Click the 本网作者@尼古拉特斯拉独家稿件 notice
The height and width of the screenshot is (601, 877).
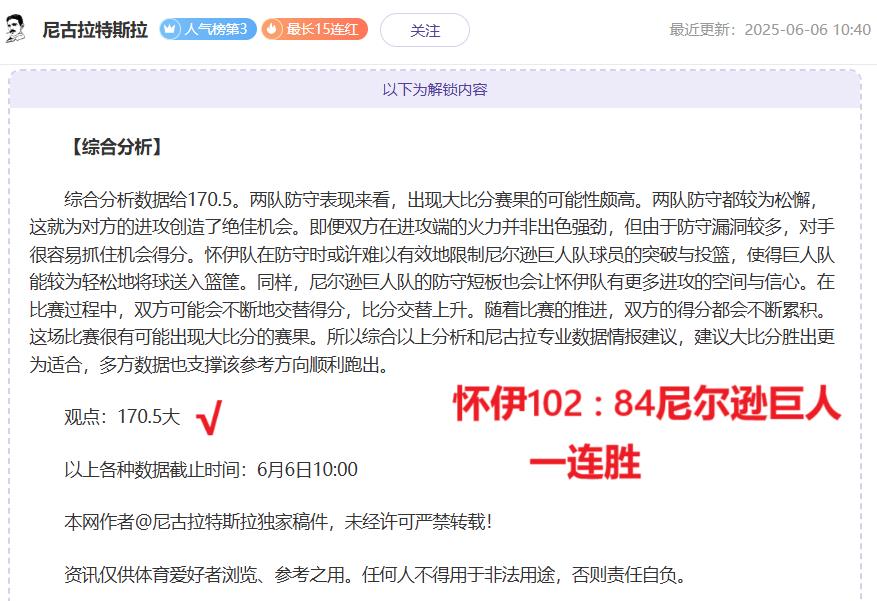pyautogui.click(x=278, y=522)
